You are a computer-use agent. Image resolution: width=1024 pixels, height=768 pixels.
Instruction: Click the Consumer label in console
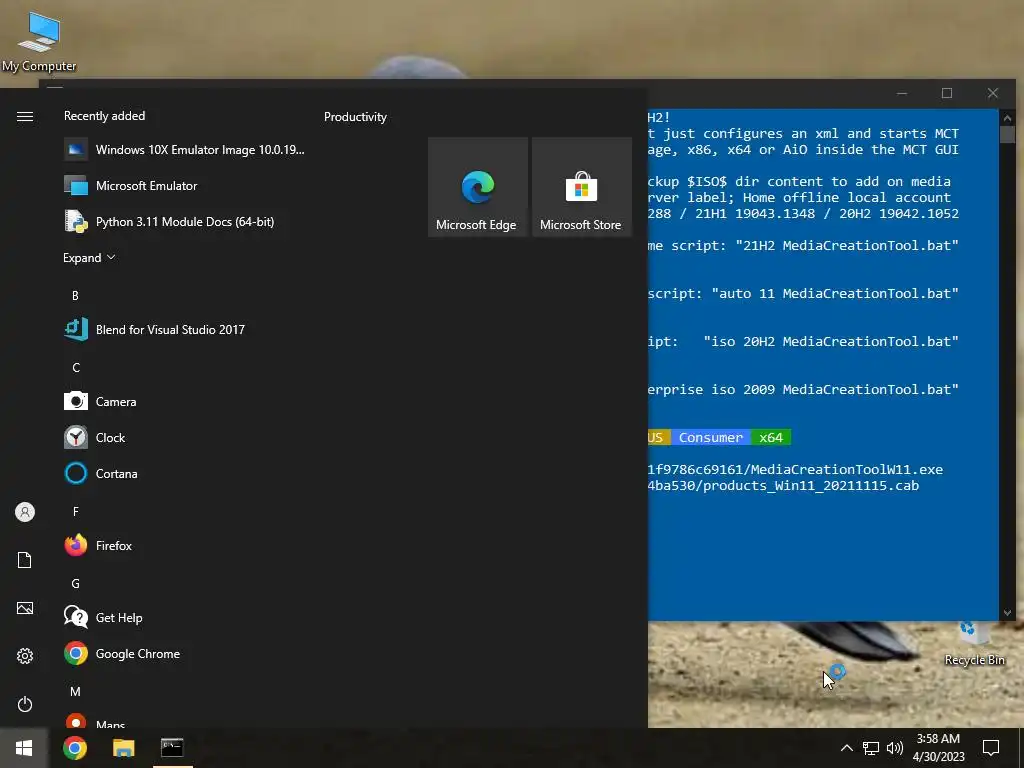pos(711,438)
